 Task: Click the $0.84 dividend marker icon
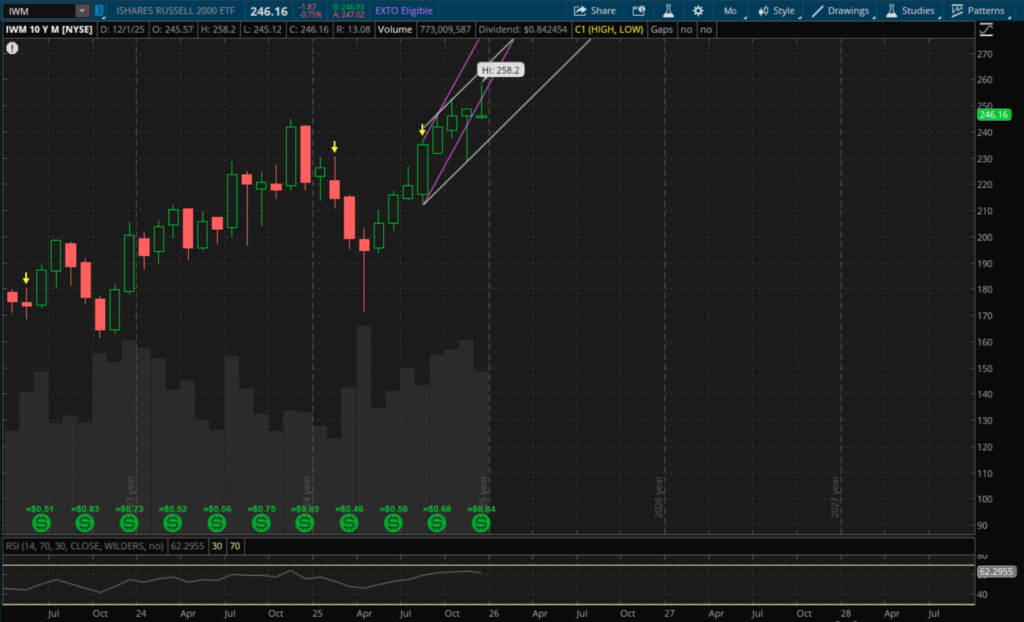[481, 522]
